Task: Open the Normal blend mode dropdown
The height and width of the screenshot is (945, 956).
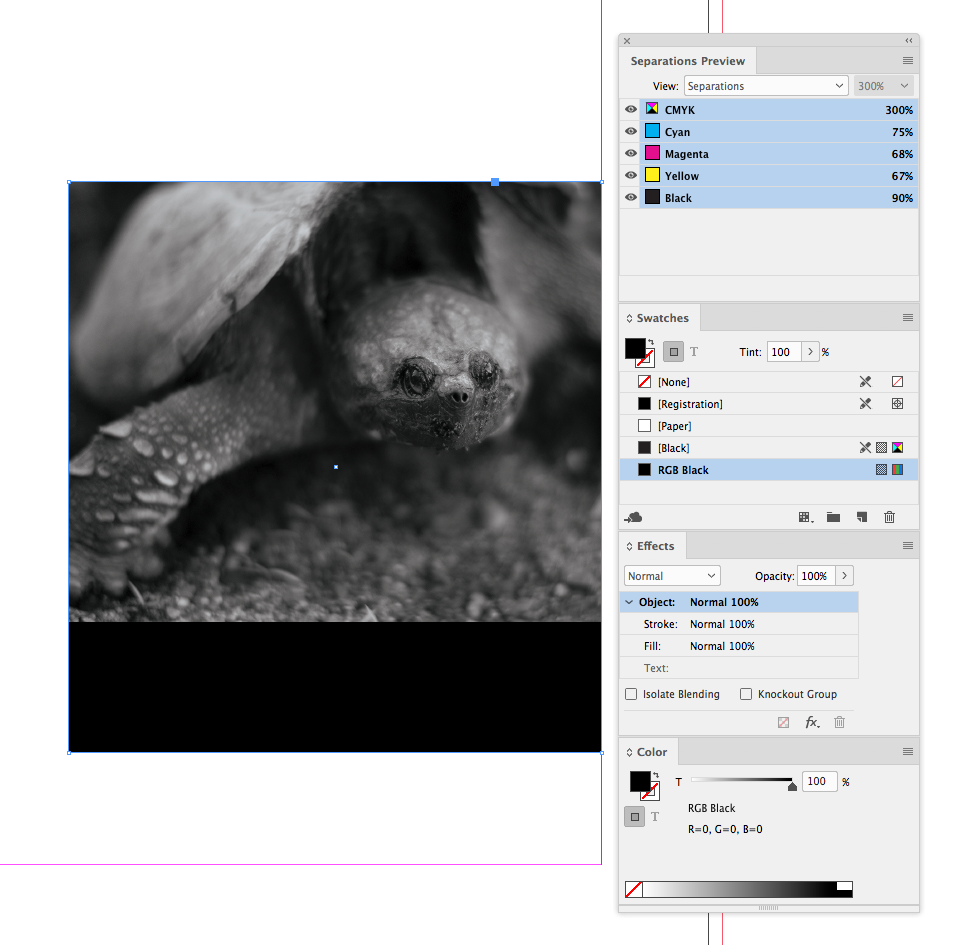Action: (671, 575)
